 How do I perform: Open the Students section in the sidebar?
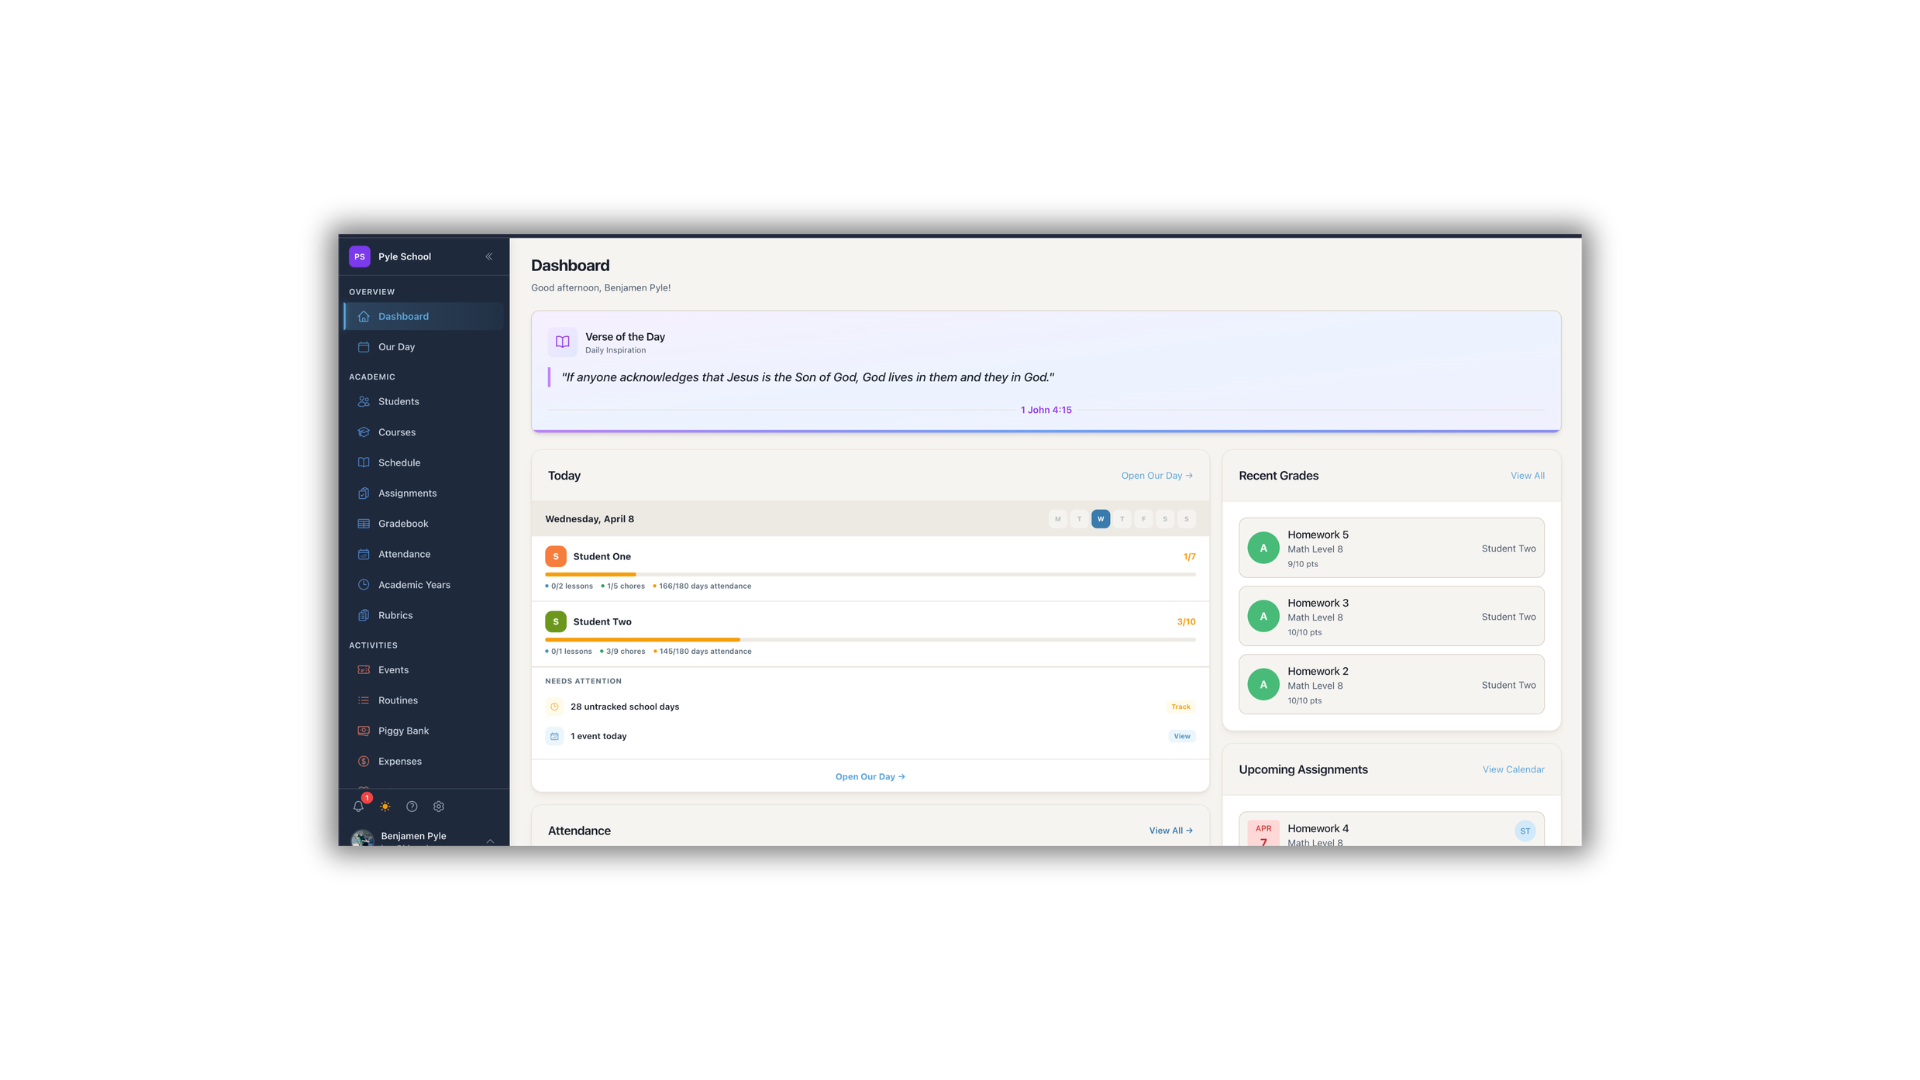[398, 401]
